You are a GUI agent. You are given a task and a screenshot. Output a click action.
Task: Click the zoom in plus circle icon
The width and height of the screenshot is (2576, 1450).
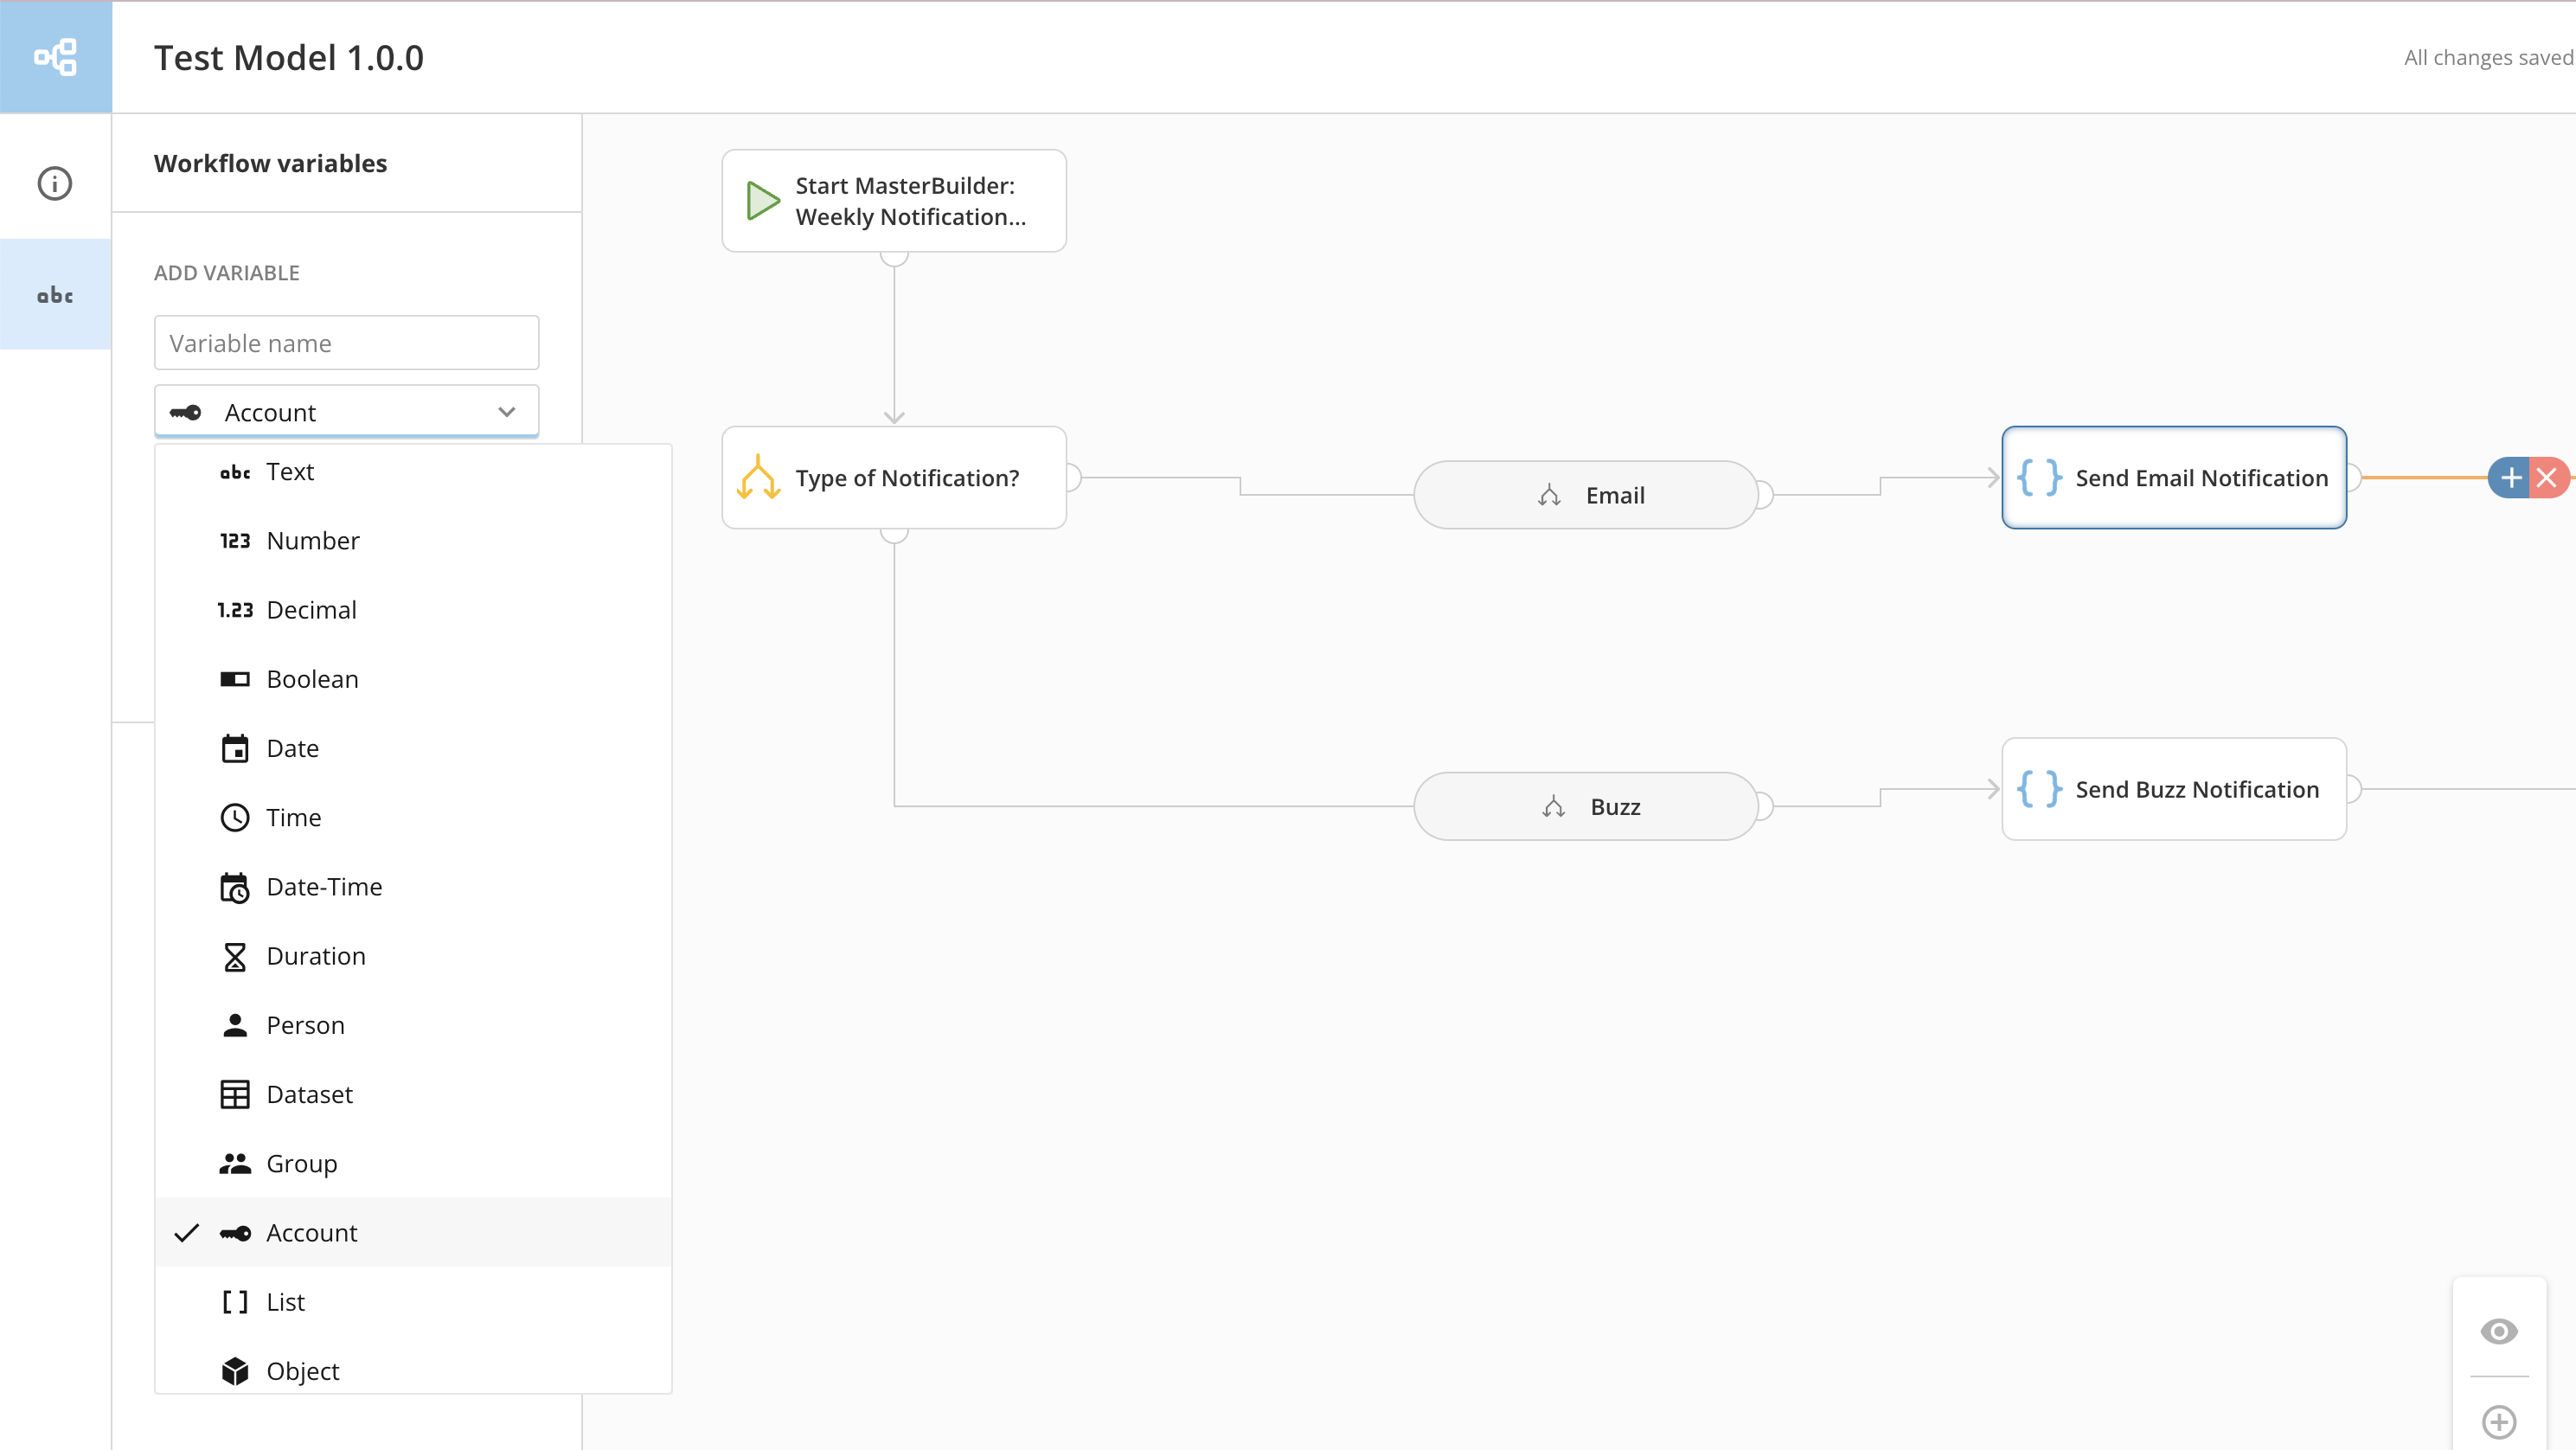tap(2499, 1421)
